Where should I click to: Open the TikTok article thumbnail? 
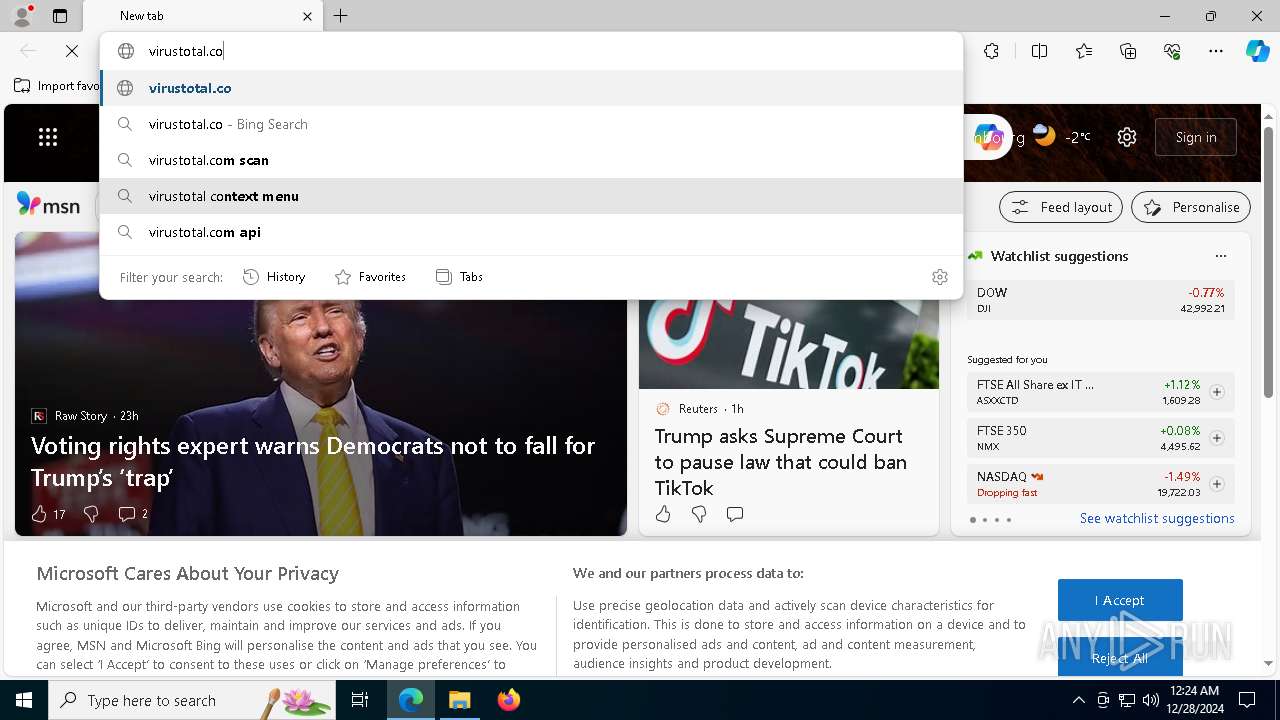click(789, 344)
